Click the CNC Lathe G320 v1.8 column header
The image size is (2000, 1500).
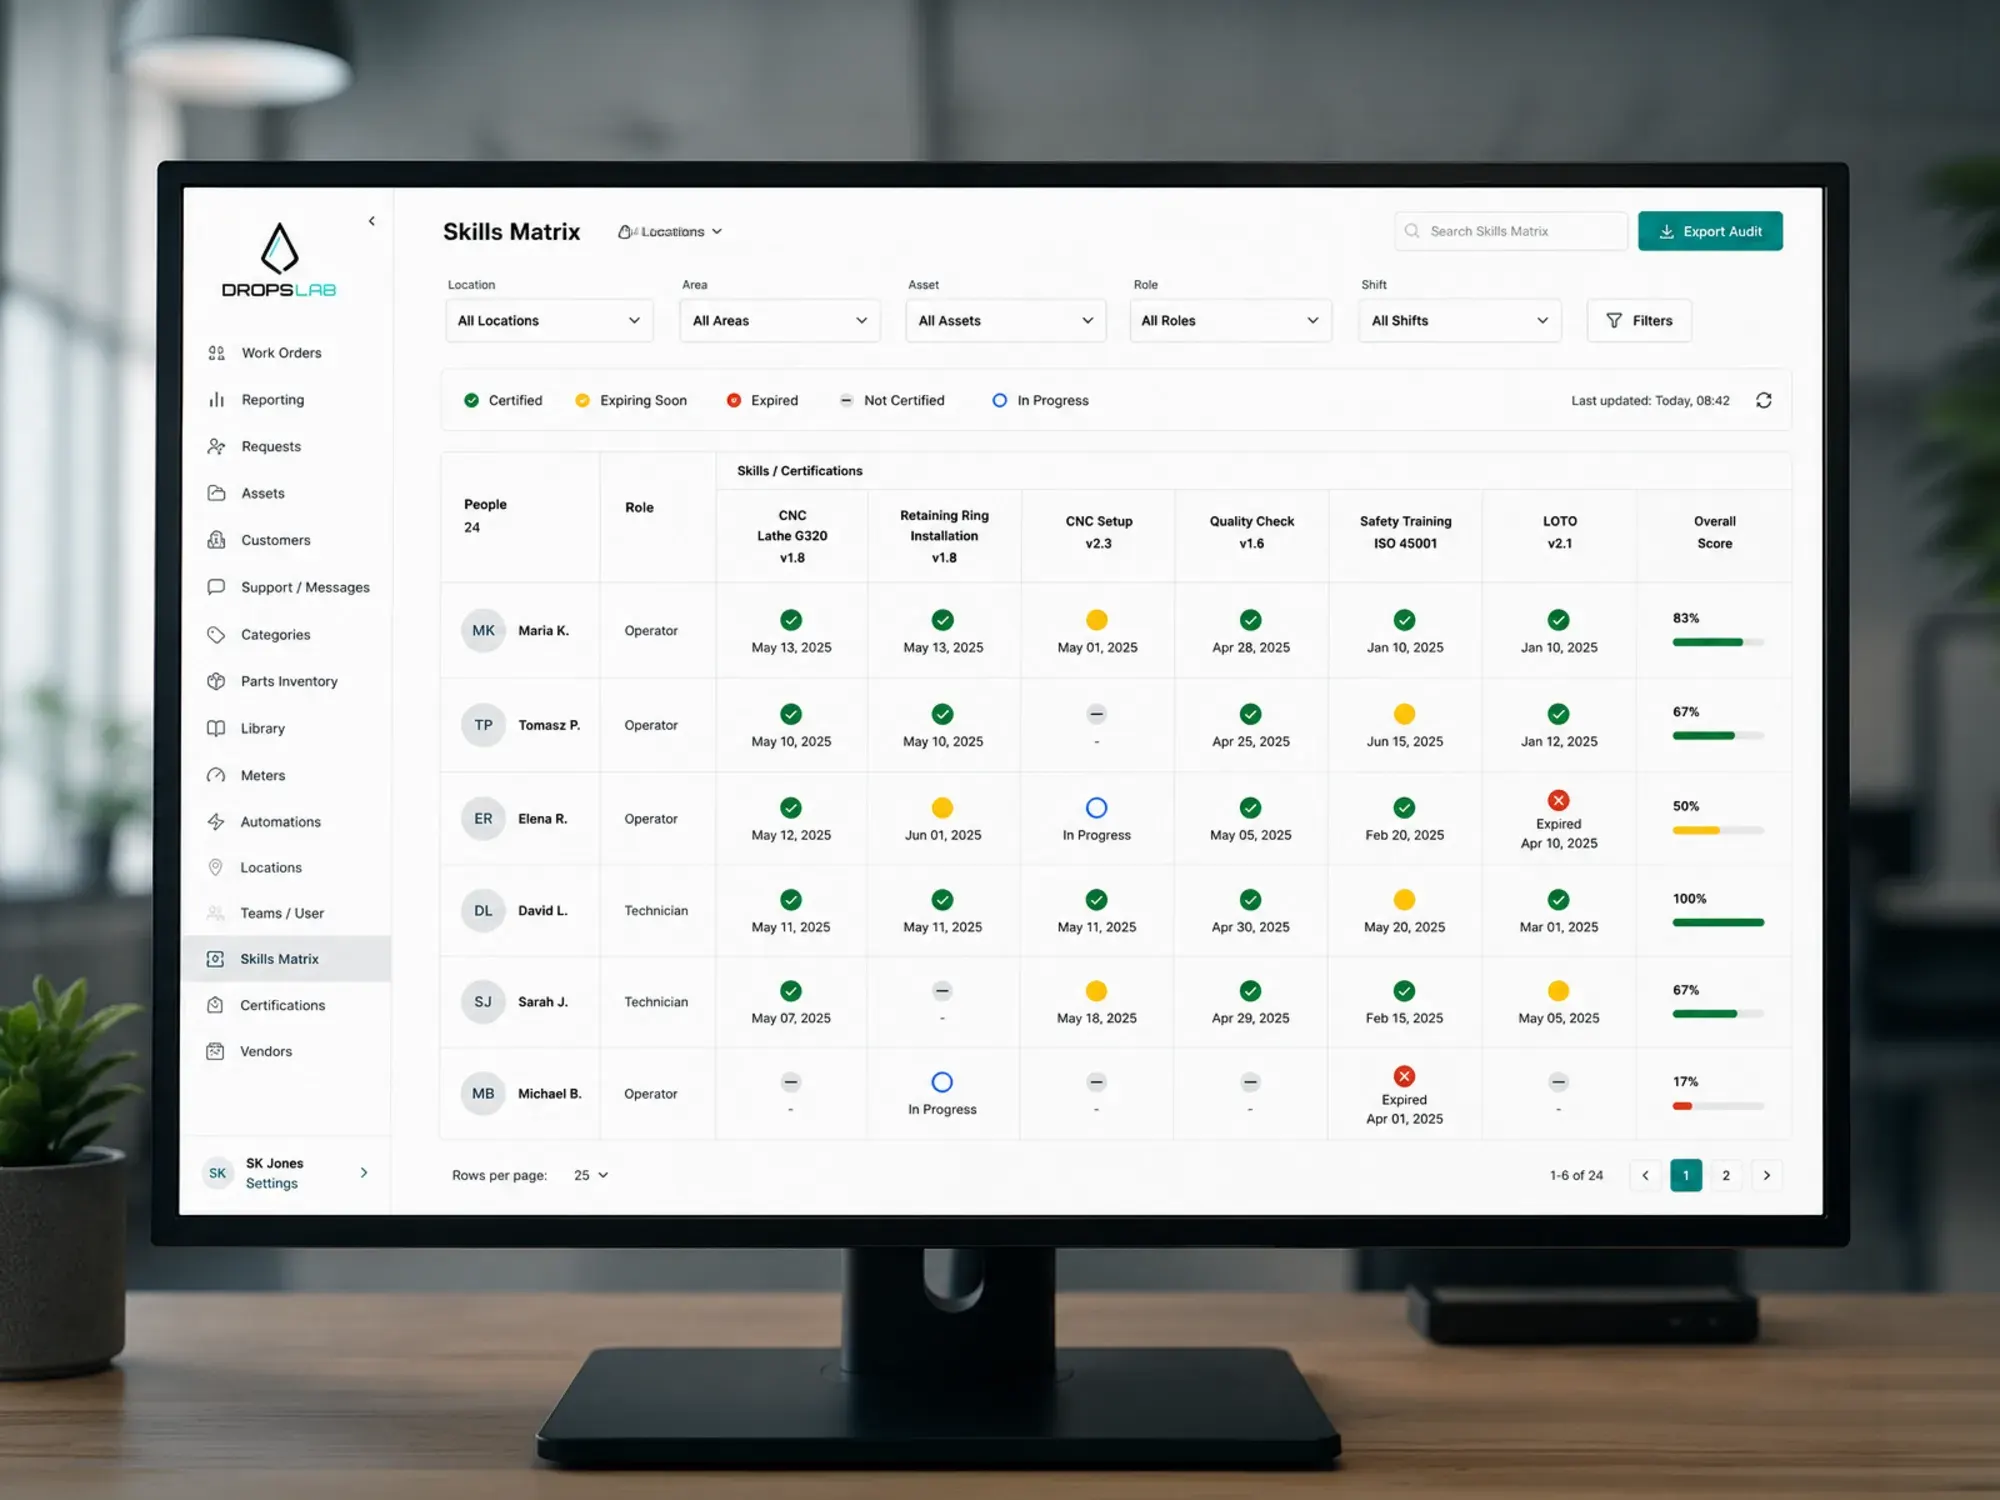pos(792,536)
